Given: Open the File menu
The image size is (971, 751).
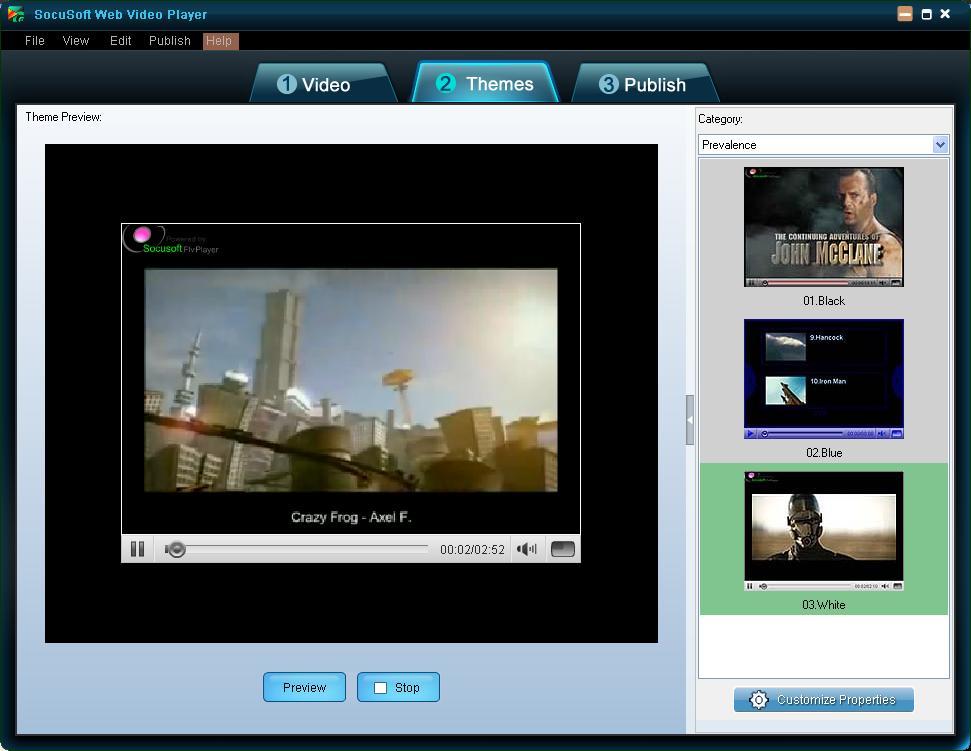Looking at the screenshot, I should click(34, 40).
